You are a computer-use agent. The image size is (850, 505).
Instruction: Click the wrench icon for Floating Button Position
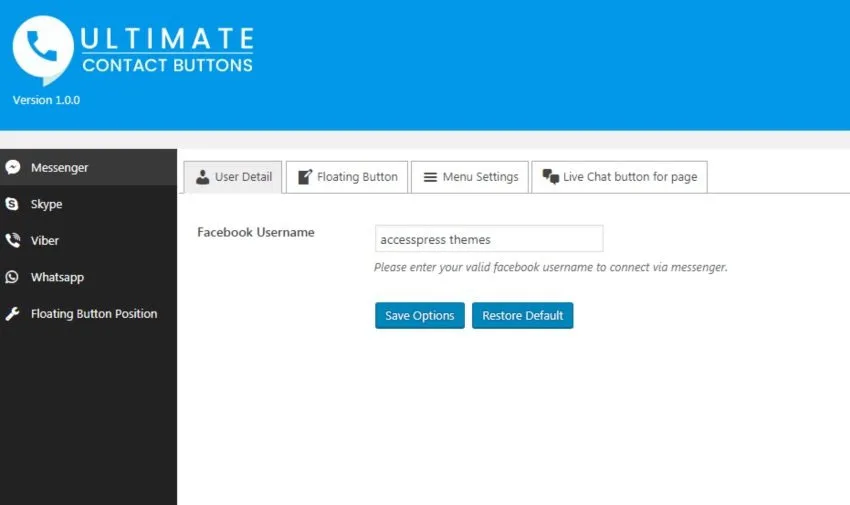tap(12, 314)
